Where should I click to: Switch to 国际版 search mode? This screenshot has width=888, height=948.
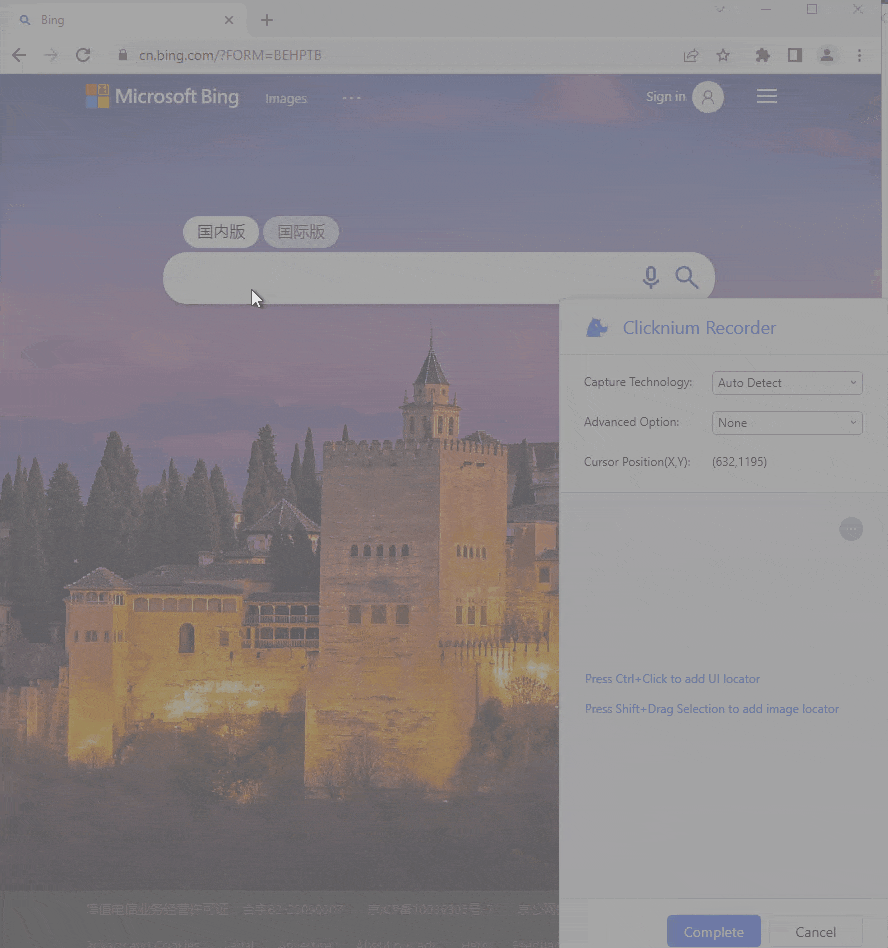point(301,232)
